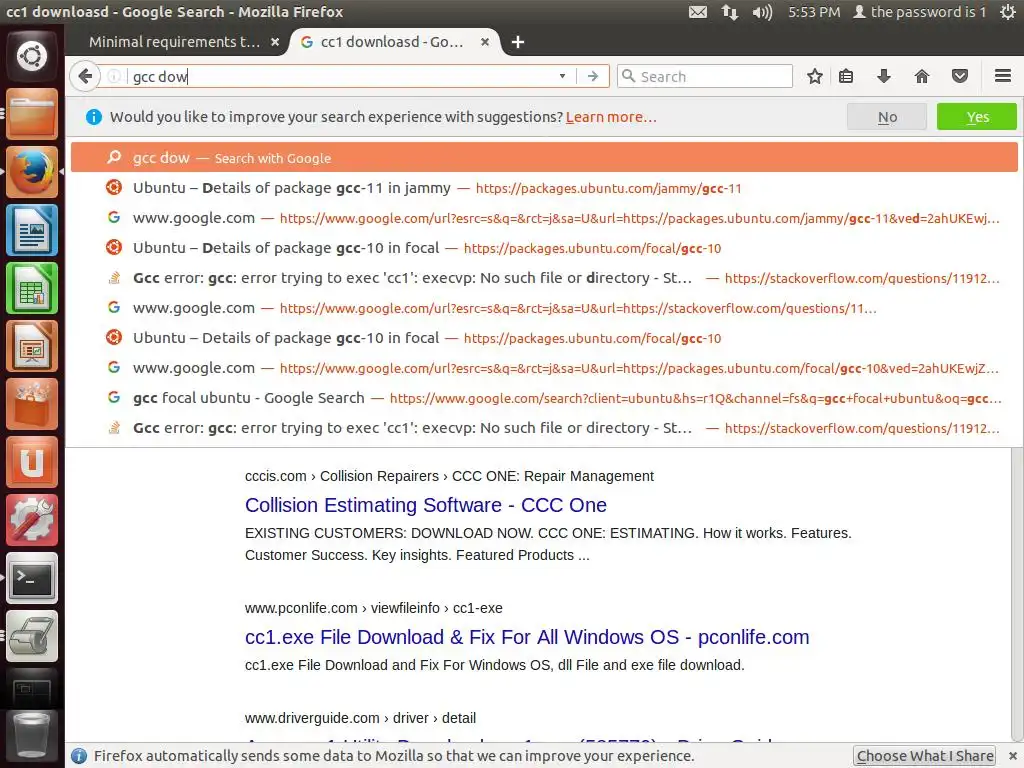Screen dimensions: 1024x768
Task: Open Pocket icon in toolbar
Action: tap(959, 76)
